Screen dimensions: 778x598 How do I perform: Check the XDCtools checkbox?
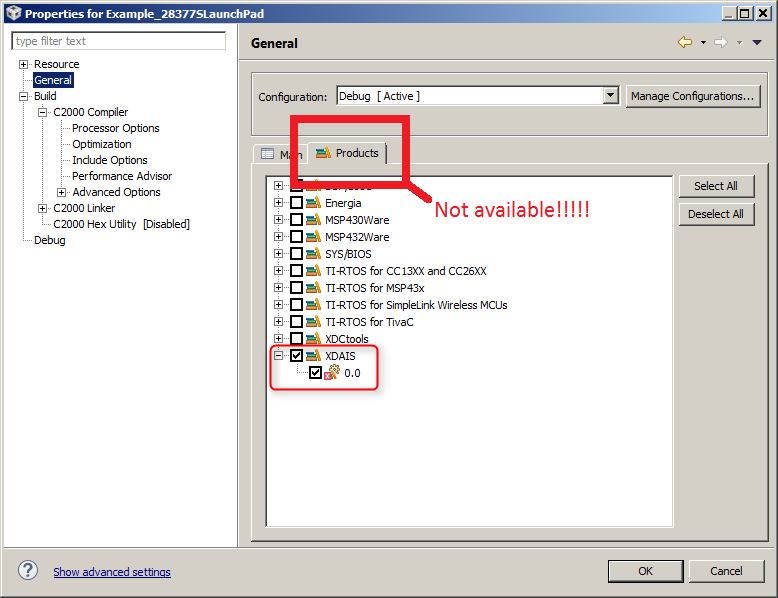[x=296, y=338]
